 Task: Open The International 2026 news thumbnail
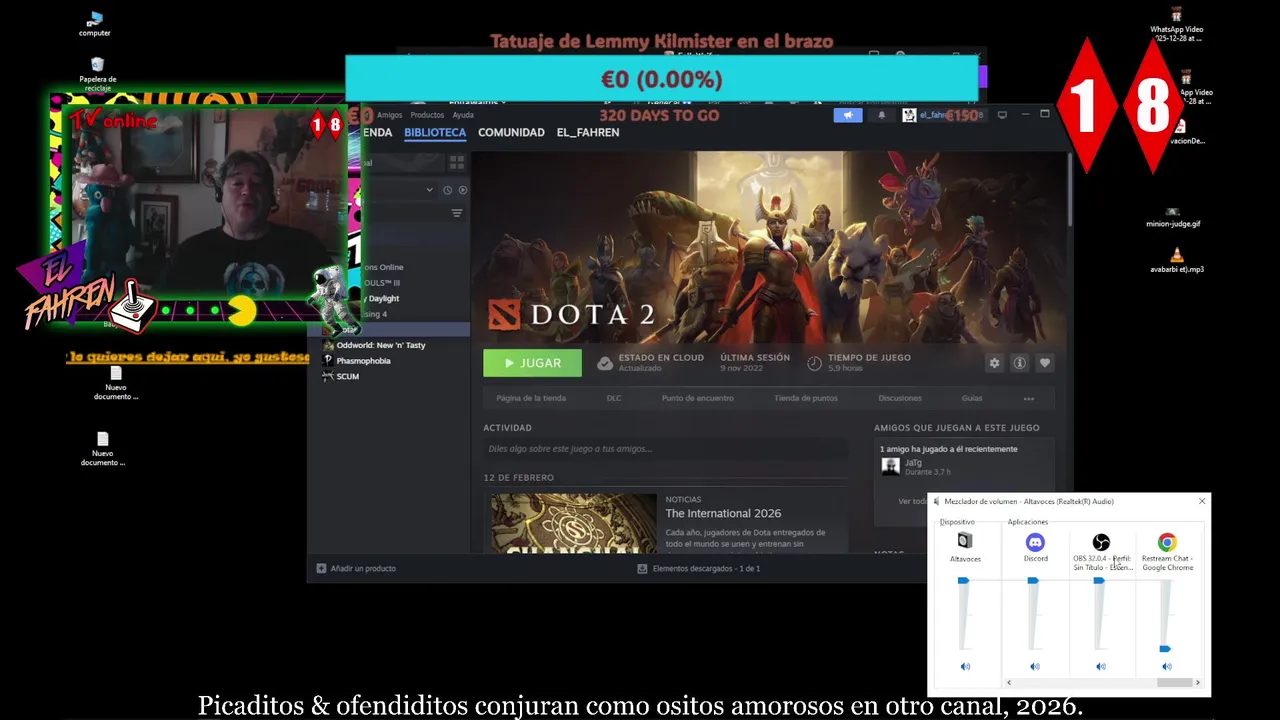(x=574, y=523)
